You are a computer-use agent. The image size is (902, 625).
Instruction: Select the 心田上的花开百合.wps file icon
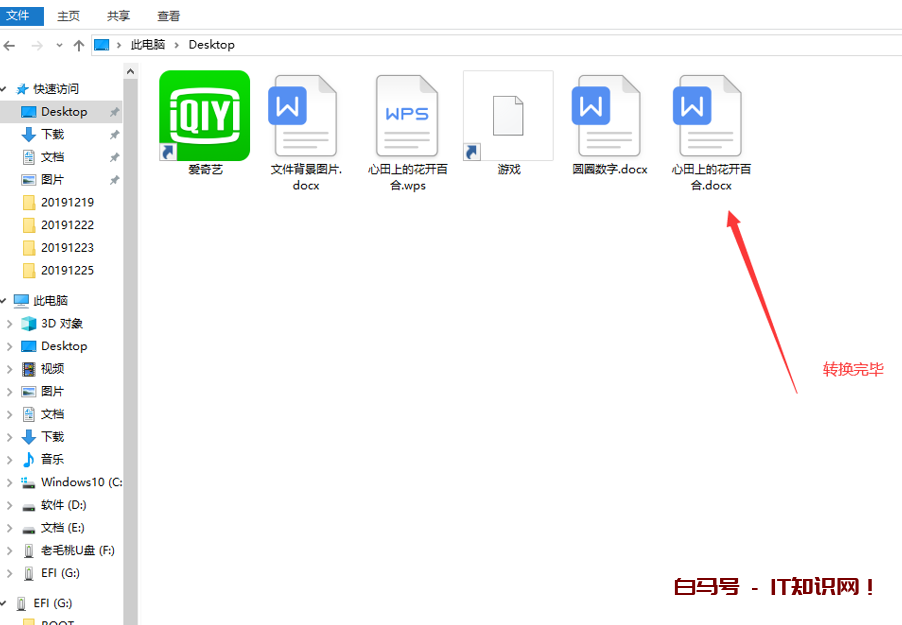pos(407,117)
